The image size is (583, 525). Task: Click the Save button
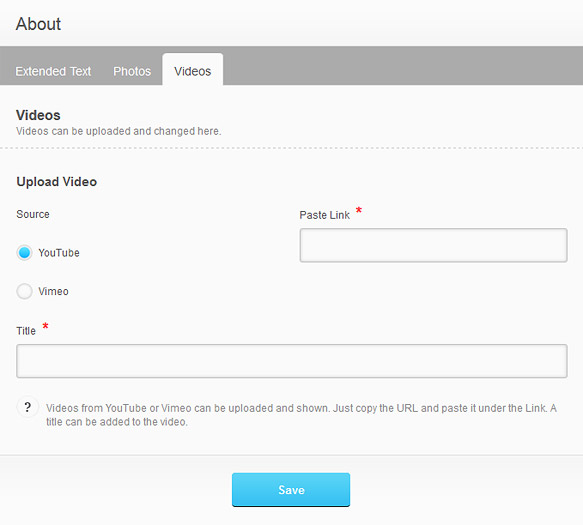coord(291,490)
